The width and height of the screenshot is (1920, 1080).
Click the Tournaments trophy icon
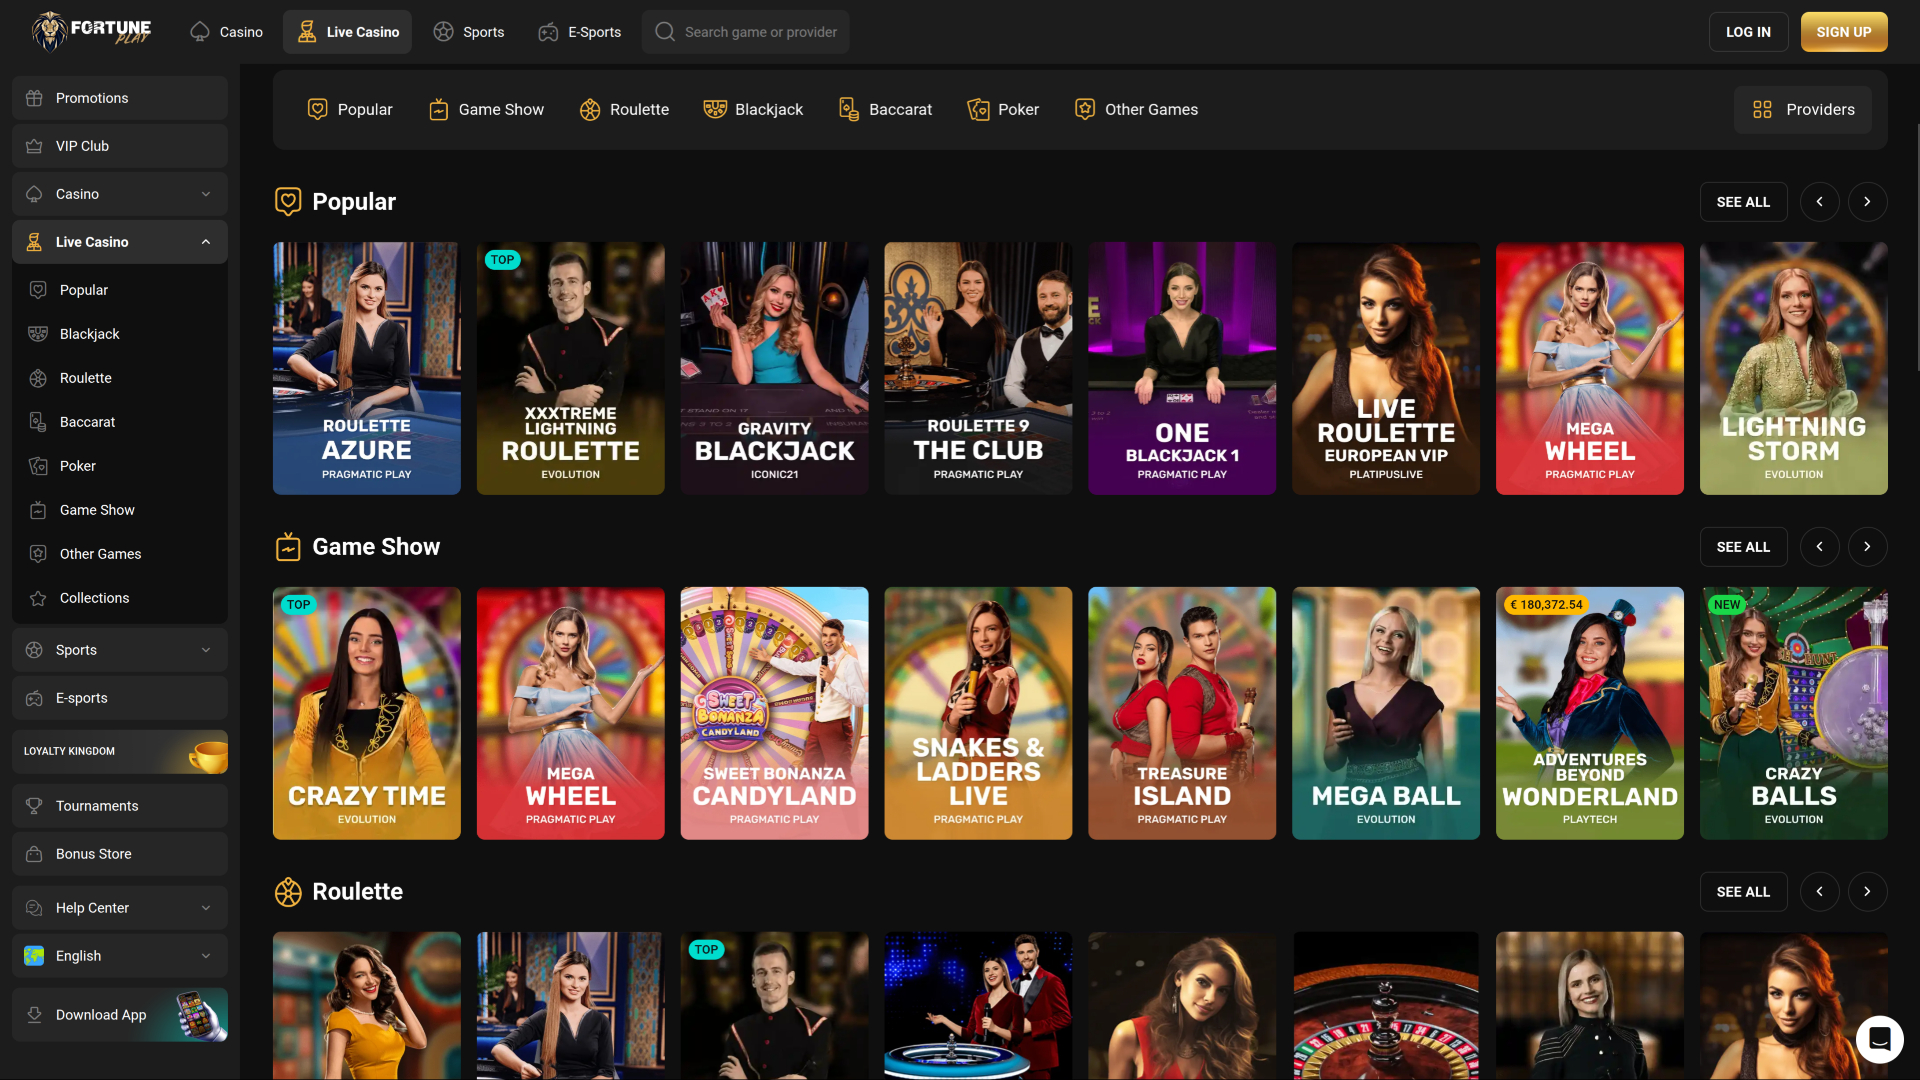35,806
